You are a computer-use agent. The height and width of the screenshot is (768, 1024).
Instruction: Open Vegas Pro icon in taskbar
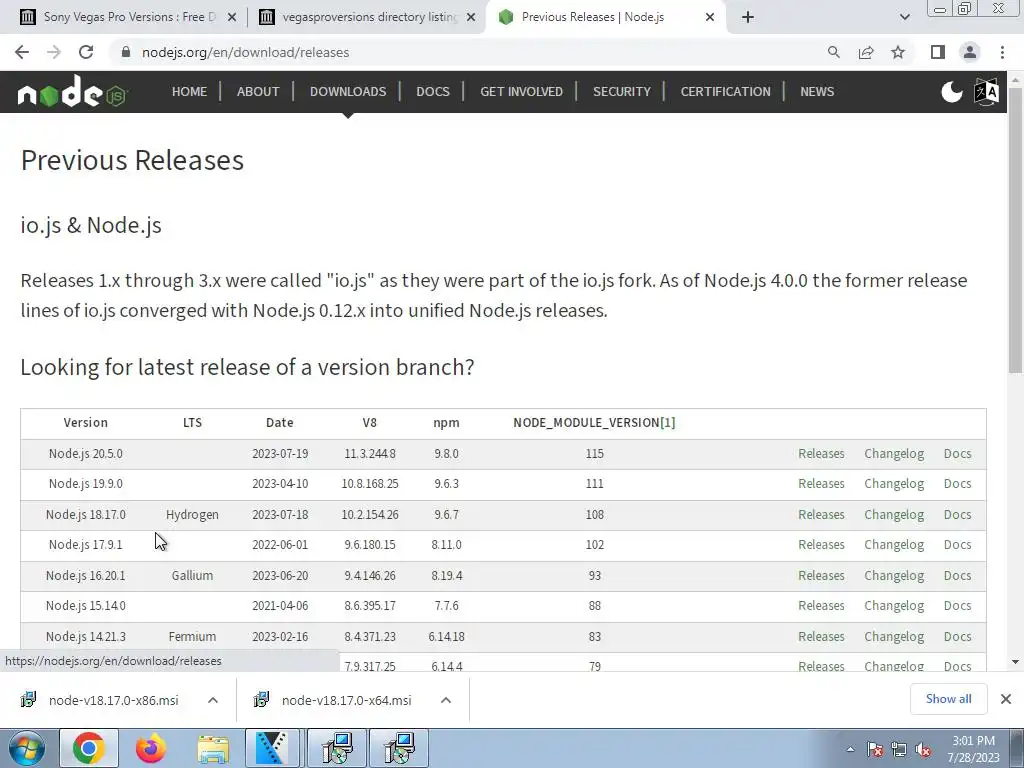(x=272, y=748)
